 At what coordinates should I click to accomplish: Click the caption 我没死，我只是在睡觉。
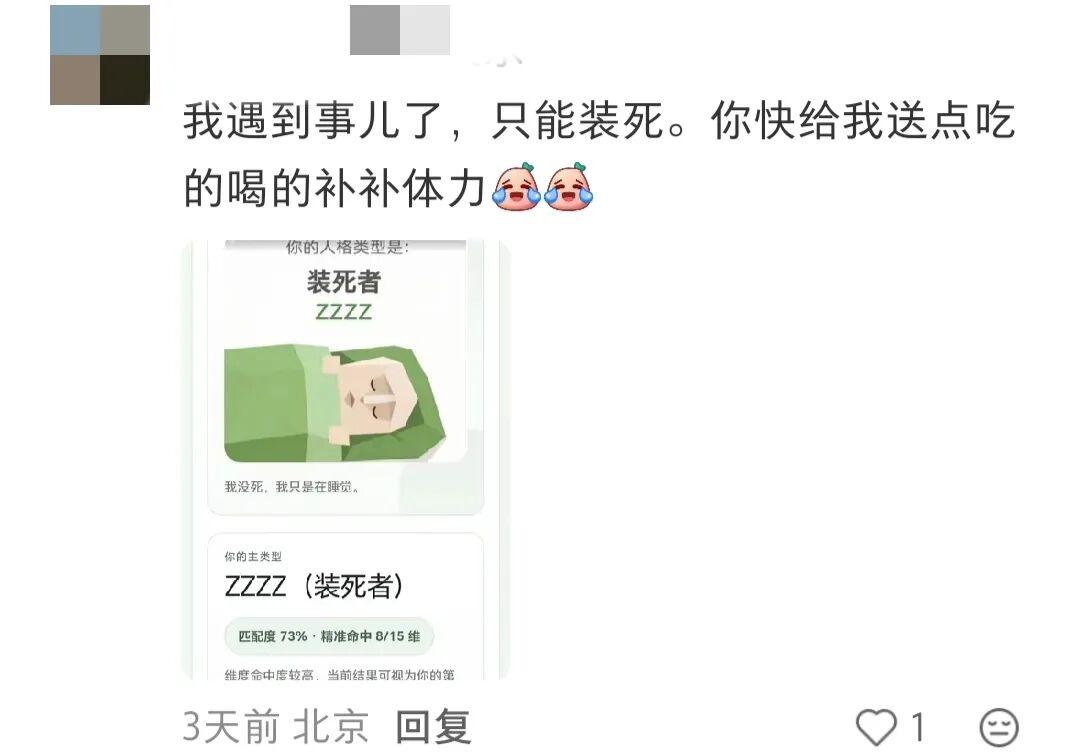click(292, 487)
